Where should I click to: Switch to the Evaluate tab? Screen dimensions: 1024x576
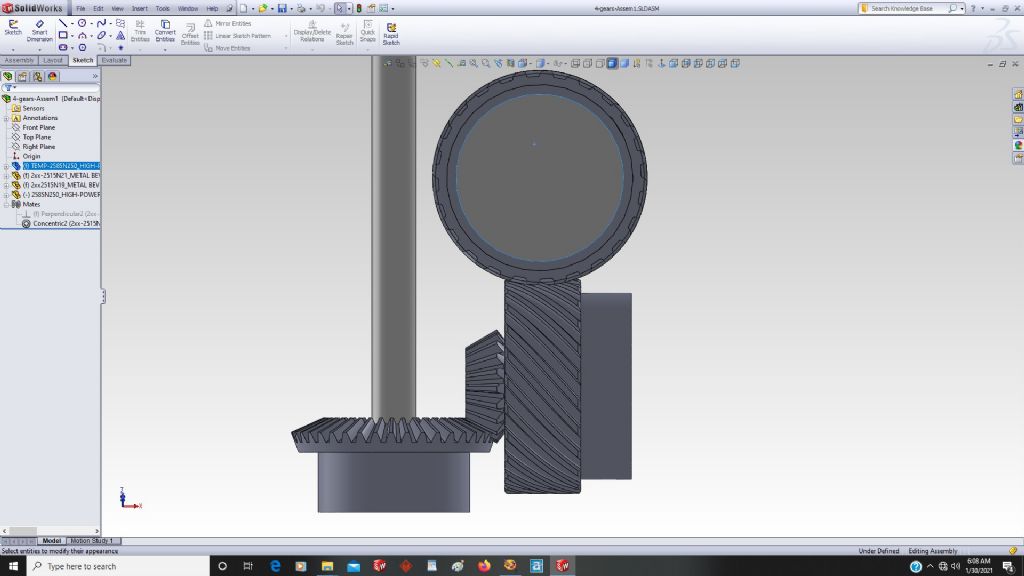pos(114,60)
